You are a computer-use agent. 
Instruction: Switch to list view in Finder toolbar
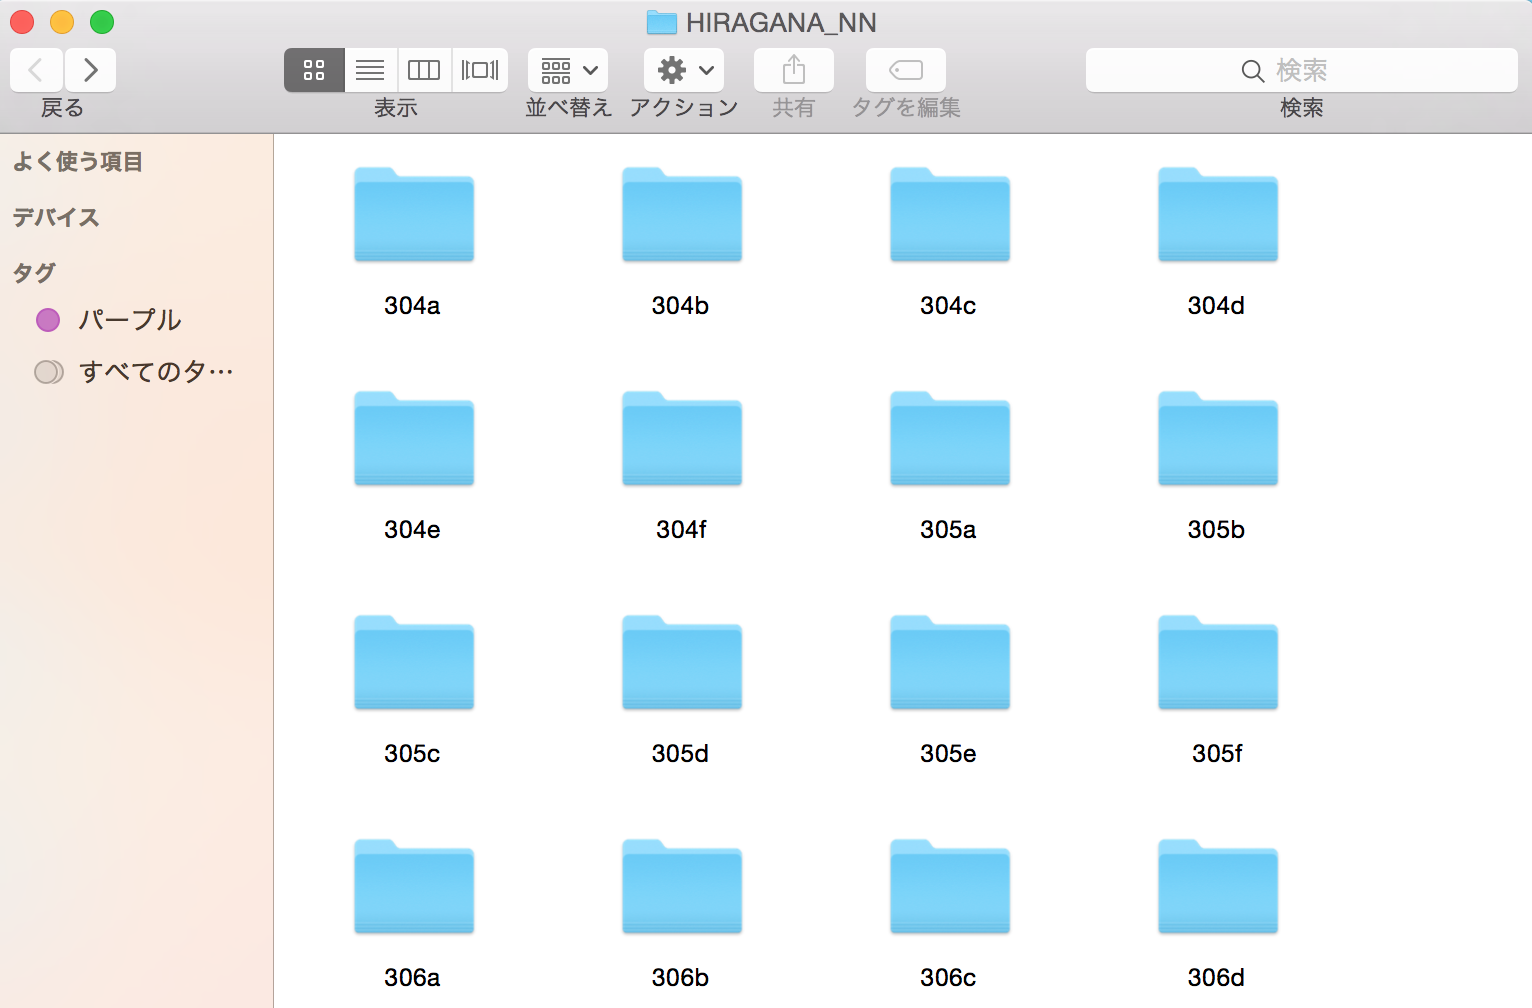(369, 70)
